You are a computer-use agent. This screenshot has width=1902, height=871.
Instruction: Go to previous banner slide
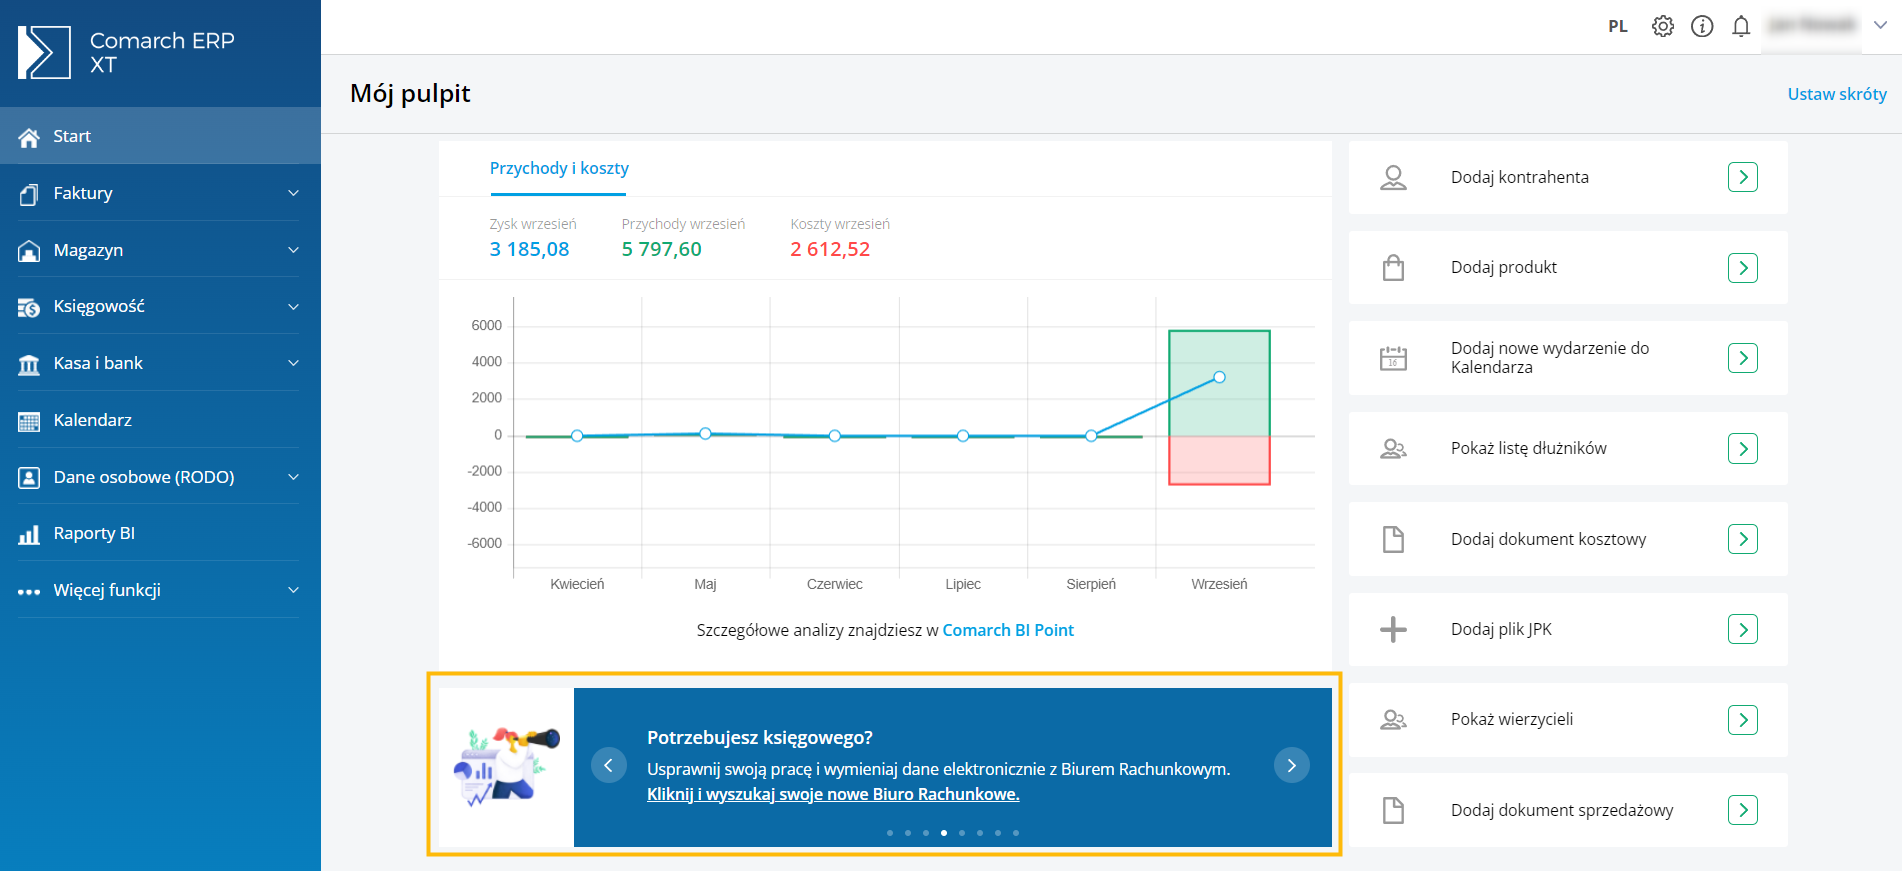[x=608, y=766]
